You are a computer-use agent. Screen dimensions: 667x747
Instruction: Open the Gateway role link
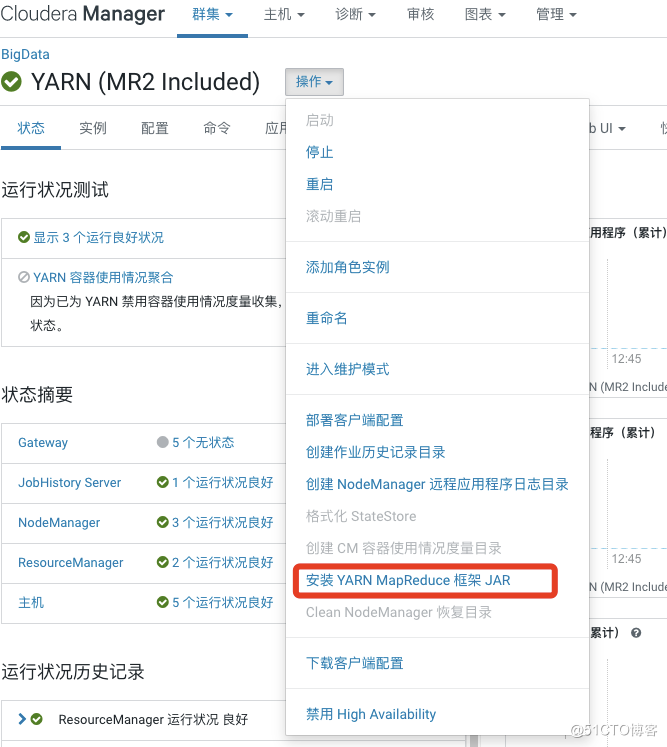43,443
